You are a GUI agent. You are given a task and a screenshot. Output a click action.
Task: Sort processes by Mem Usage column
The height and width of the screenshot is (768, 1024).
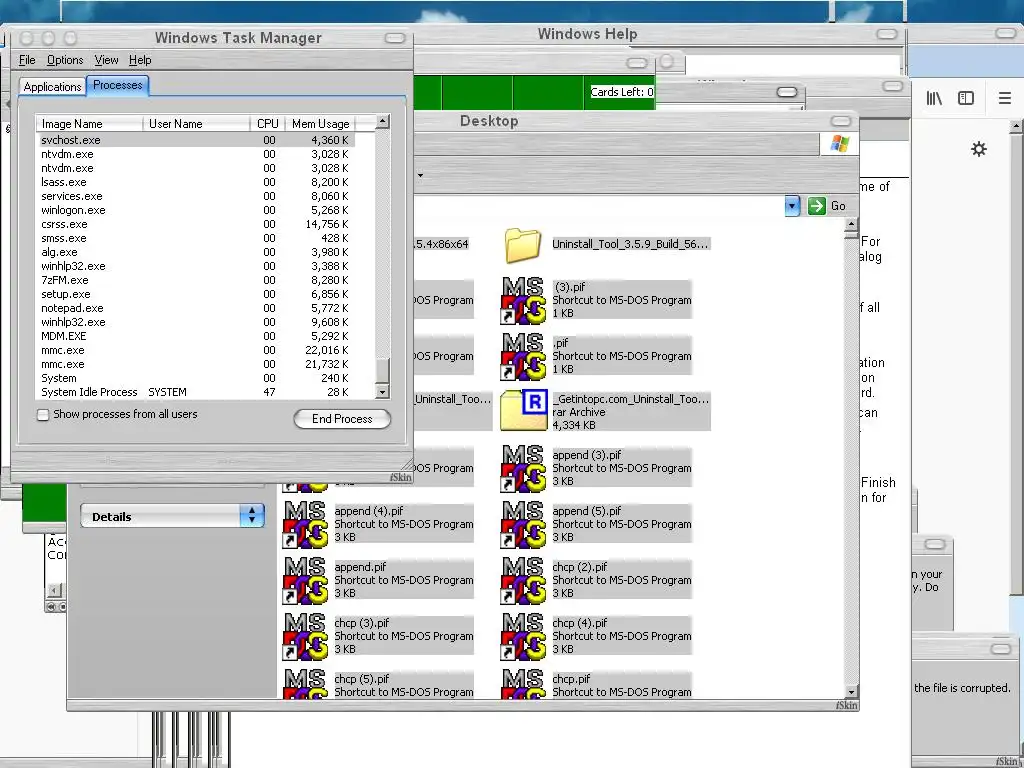pos(321,123)
